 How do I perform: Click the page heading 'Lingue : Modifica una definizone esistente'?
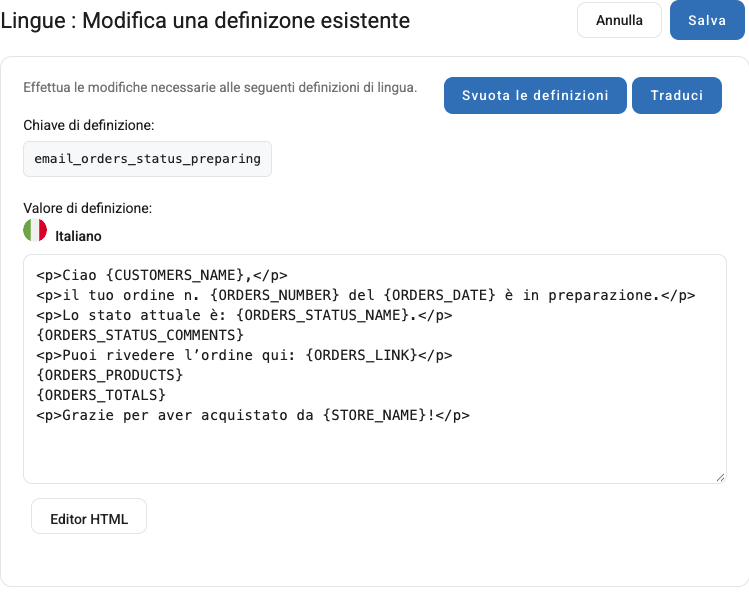tap(205, 21)
